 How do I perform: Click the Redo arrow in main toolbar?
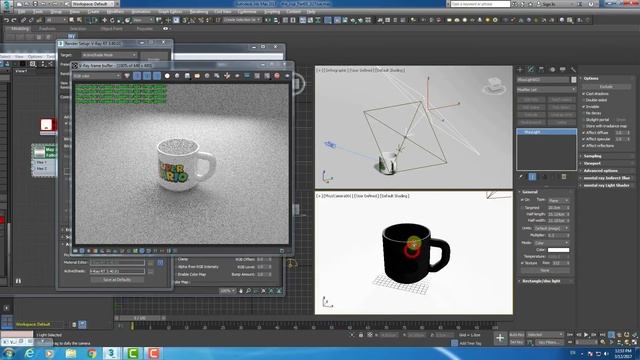click(14, 20)
